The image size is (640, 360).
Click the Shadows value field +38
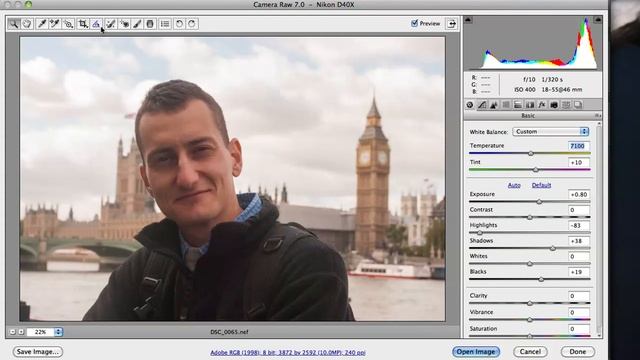coord(579,241)
